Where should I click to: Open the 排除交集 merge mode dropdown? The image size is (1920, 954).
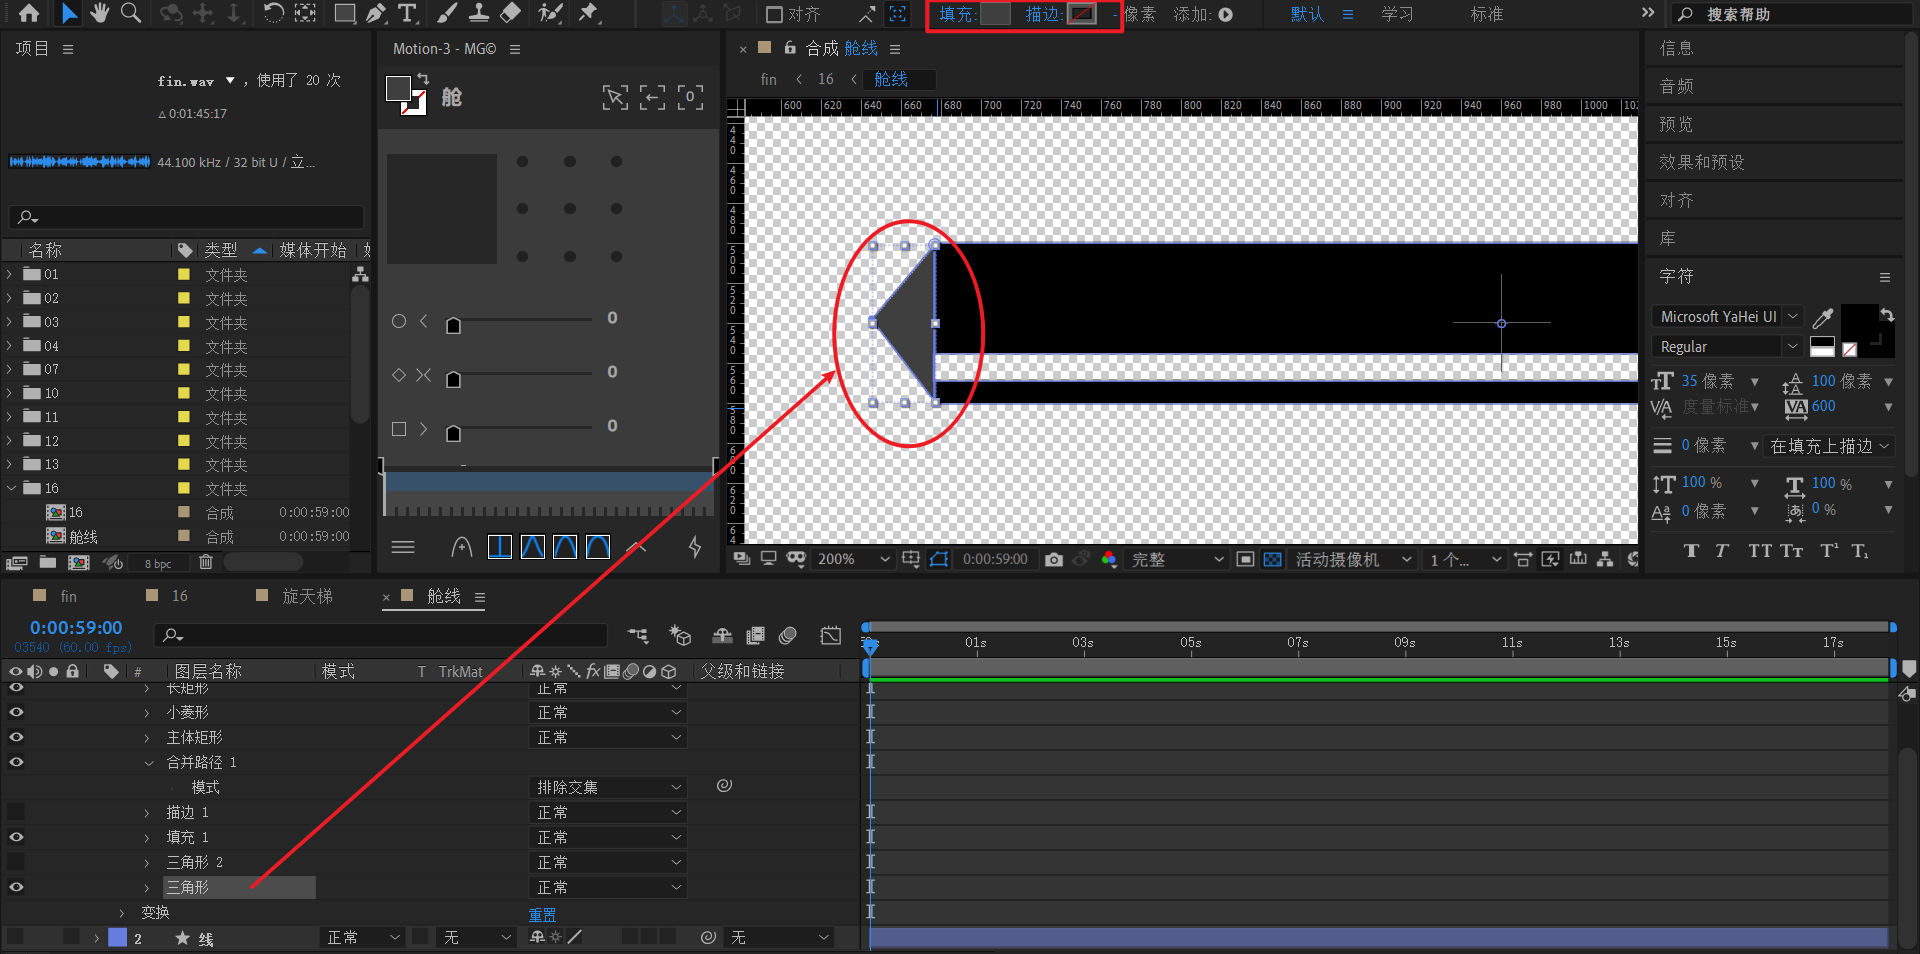[608, 787]
